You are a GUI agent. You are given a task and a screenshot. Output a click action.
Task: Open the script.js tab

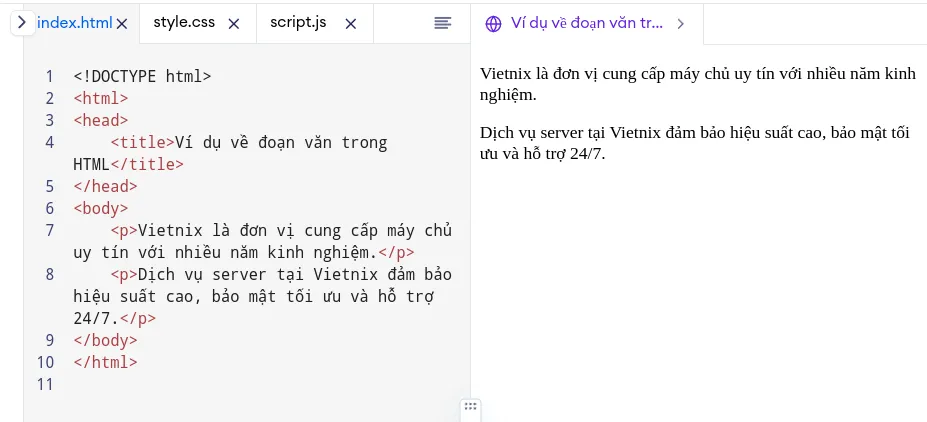[298, 22]
